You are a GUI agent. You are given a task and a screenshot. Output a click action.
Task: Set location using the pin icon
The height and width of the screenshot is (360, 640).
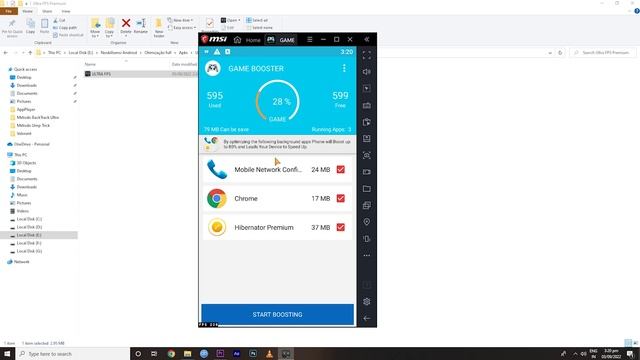tap(367, 222)
